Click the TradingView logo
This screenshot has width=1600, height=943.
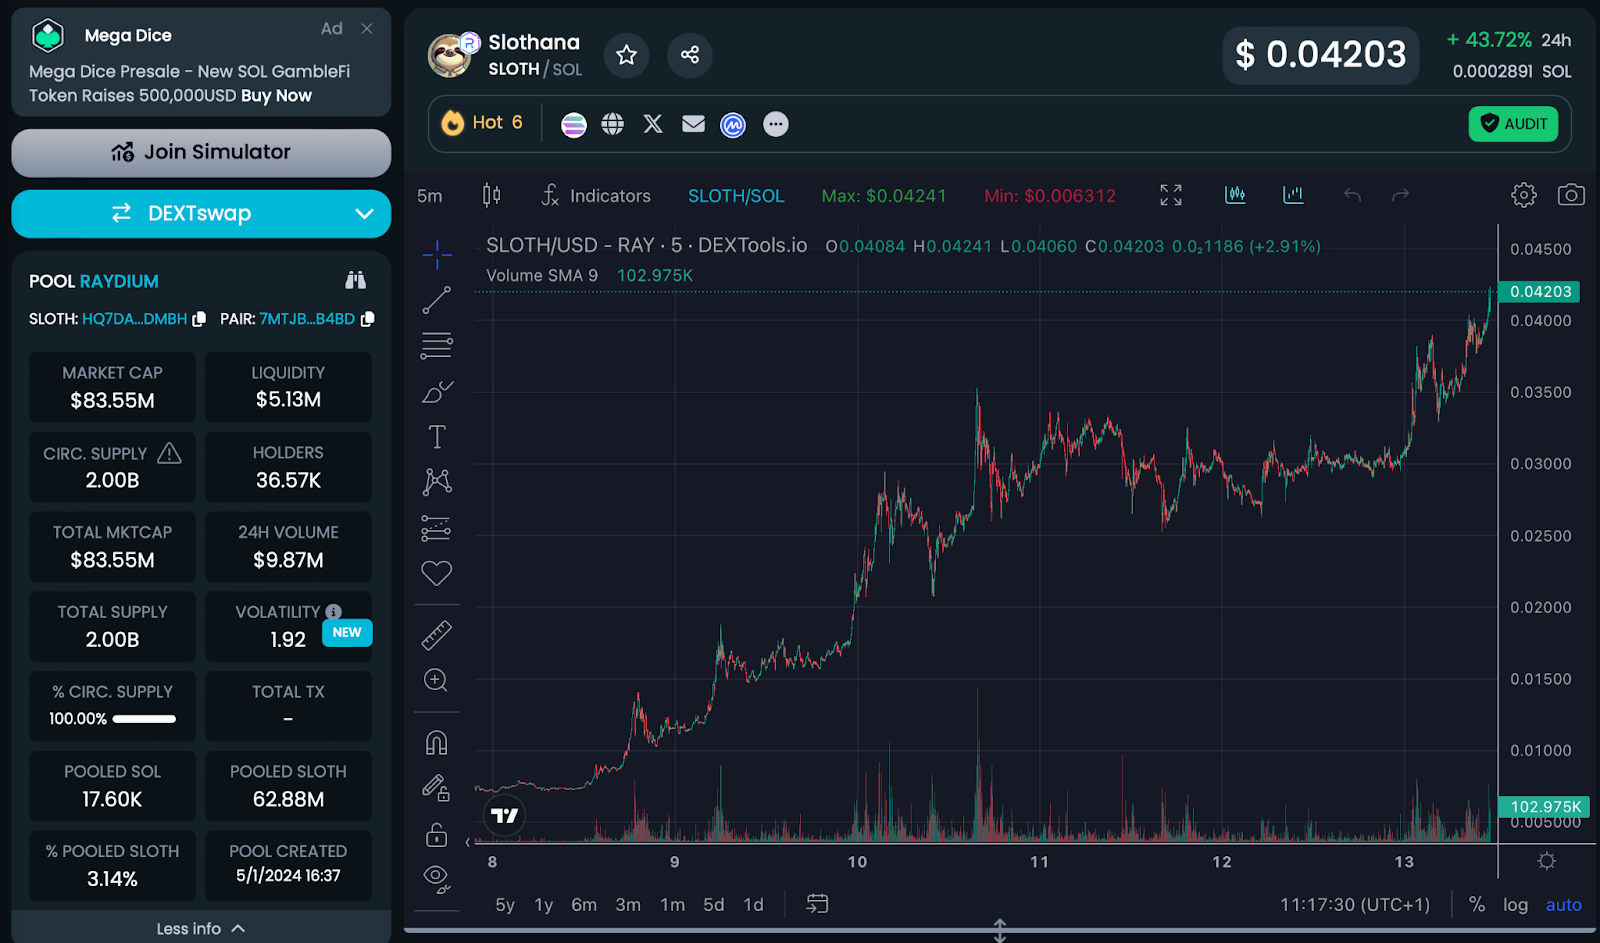[505, 816]
